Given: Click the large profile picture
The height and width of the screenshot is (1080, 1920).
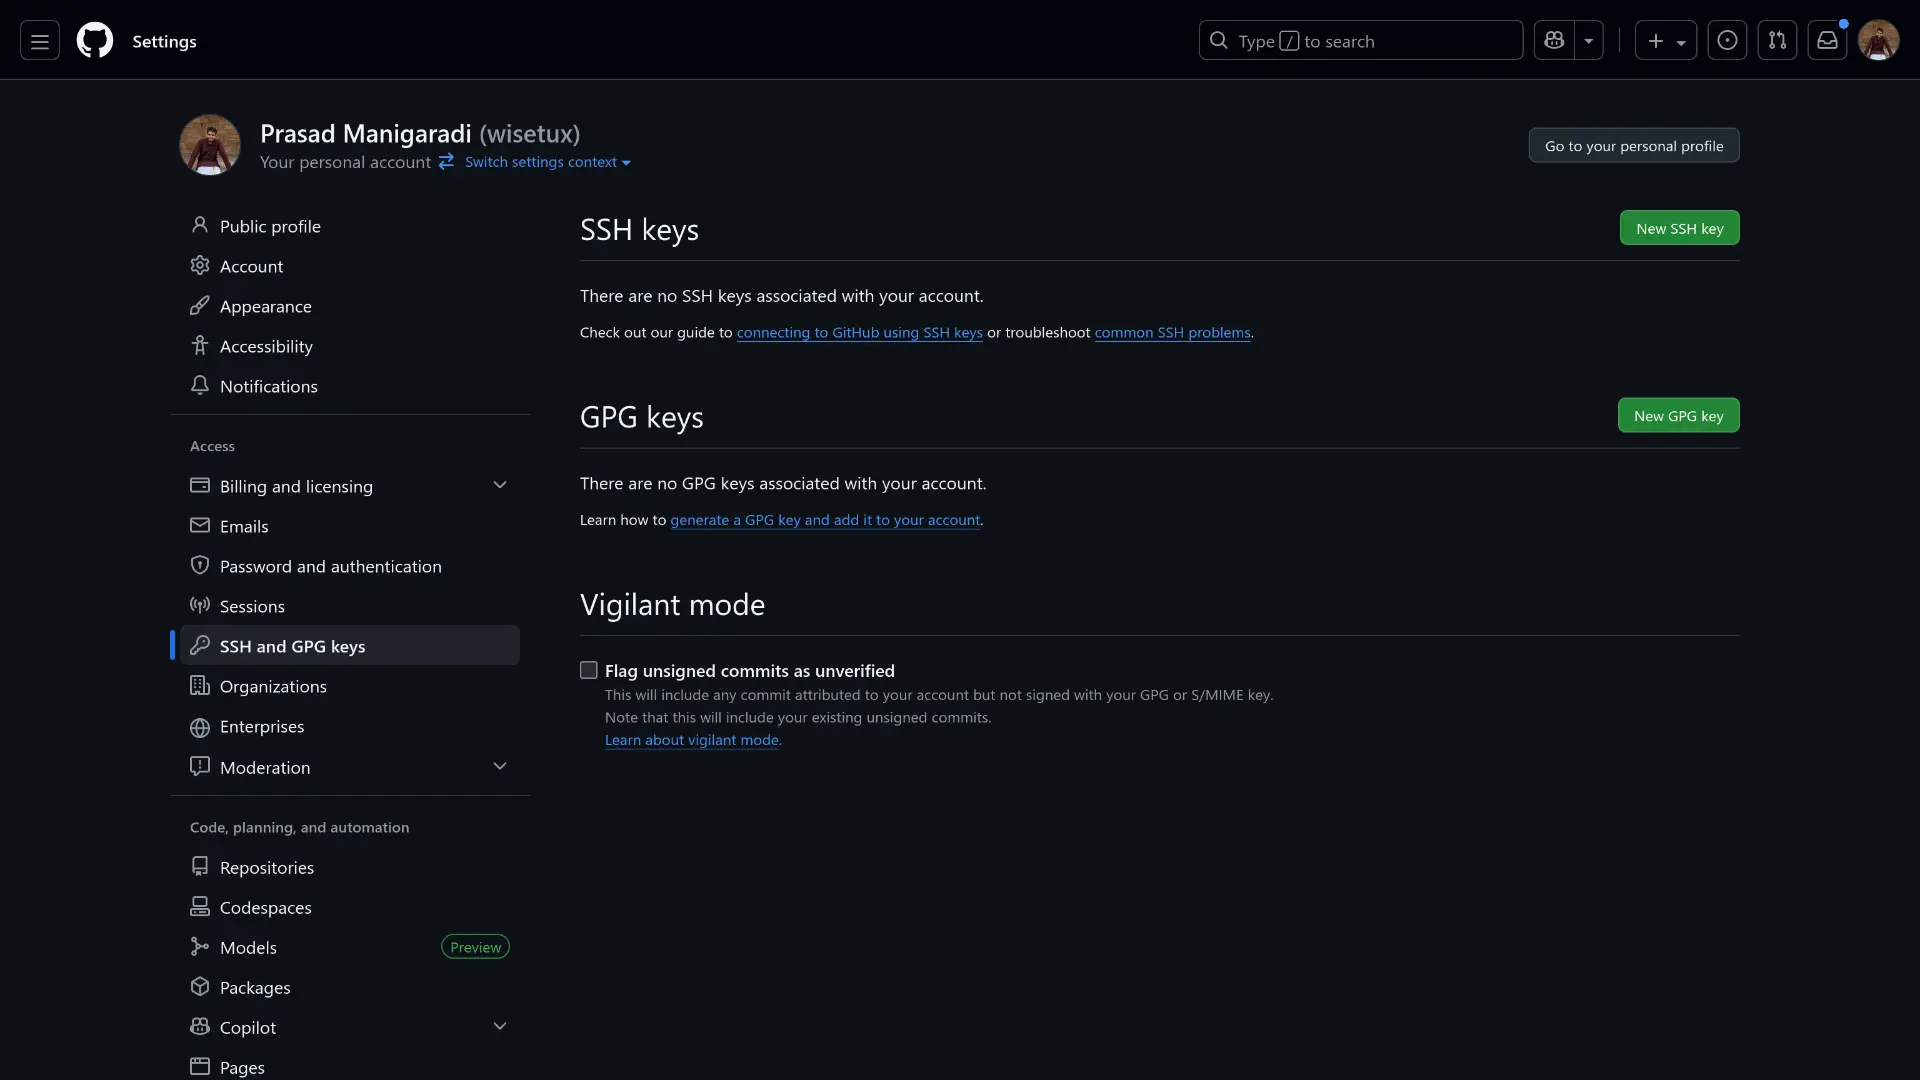Looking at the screenshot, I should [x=210, y=145].
